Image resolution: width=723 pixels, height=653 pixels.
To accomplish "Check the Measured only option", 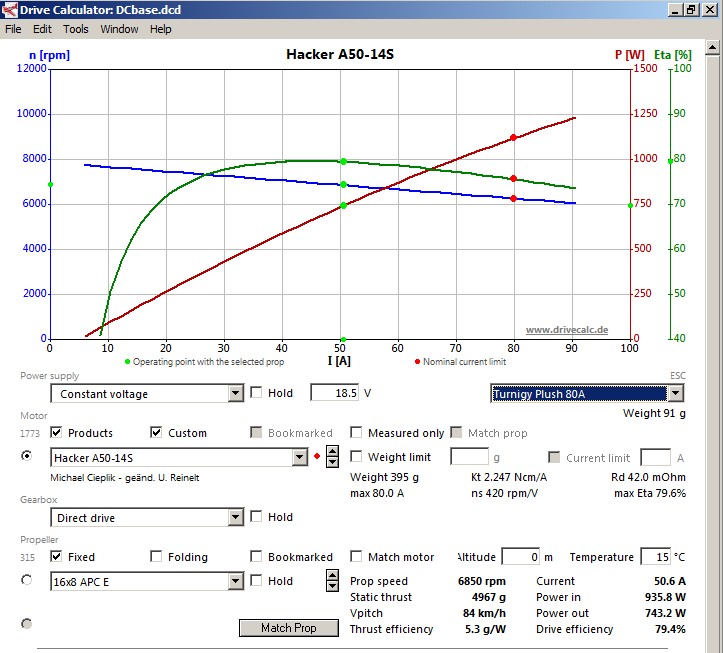I will point(356,433).
